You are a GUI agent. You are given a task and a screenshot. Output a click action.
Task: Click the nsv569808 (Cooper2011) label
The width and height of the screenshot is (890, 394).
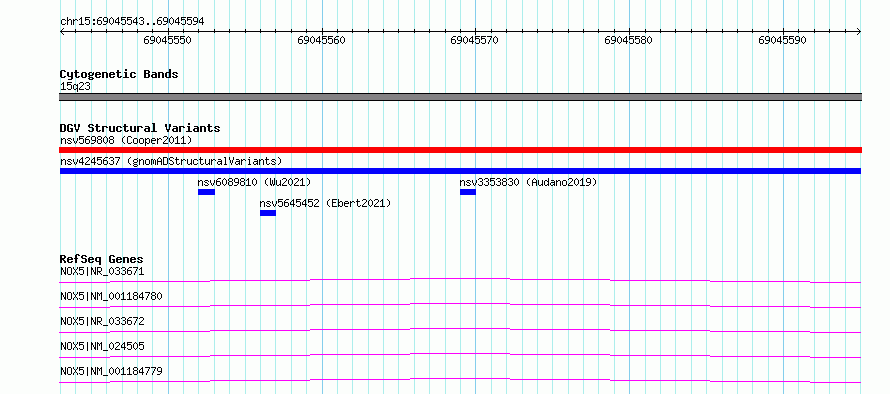(127, 140)
